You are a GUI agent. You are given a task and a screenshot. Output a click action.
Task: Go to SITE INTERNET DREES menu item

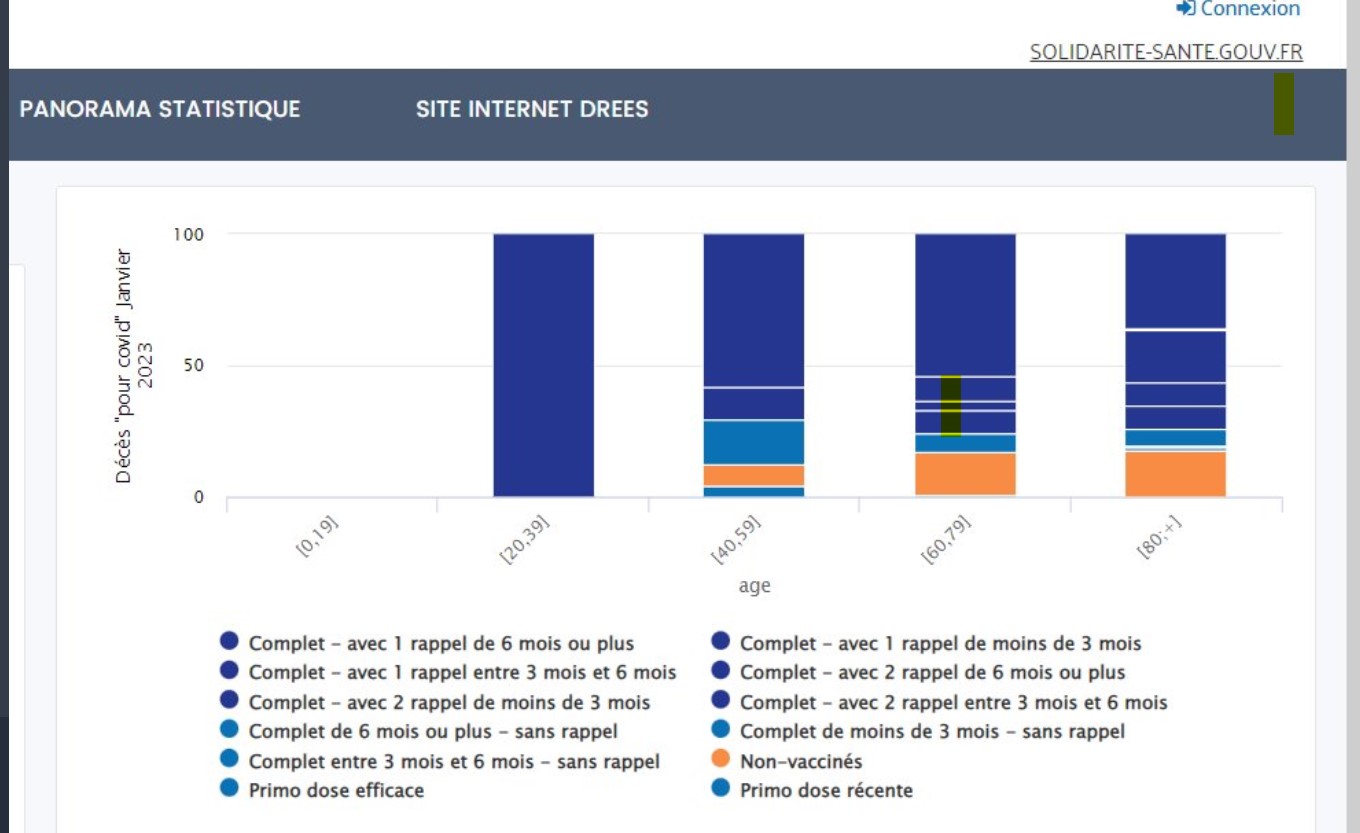pyautogui.click(x=532, y=109)
